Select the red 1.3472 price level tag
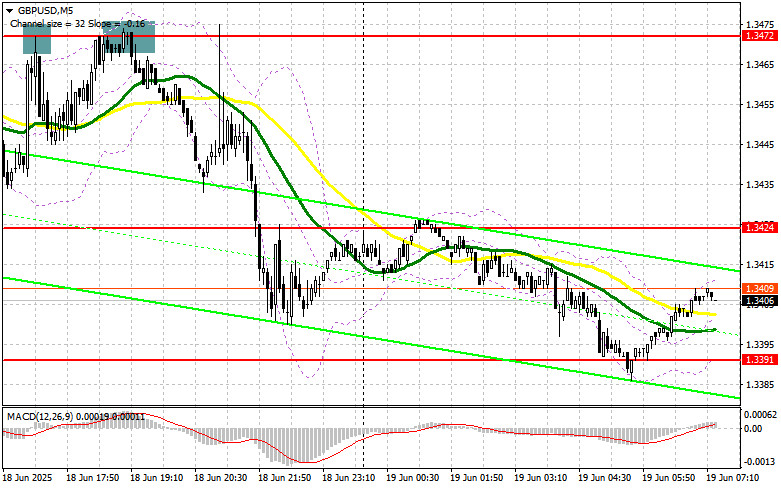Image resolution: width=781 pixels, height=489 pixels. 759,36
